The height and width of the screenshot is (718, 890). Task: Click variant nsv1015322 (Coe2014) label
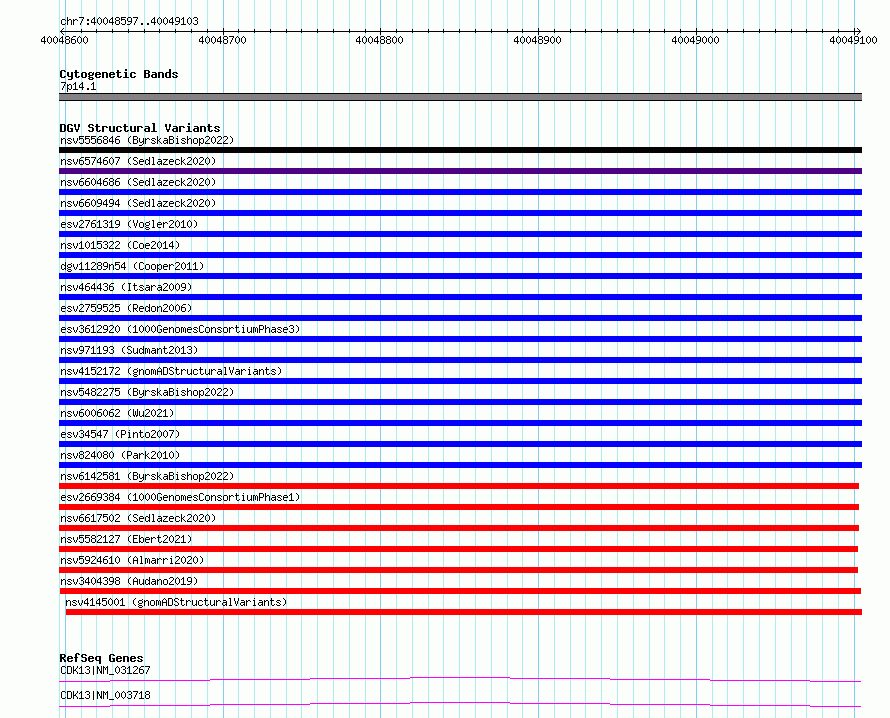(120, 245)
